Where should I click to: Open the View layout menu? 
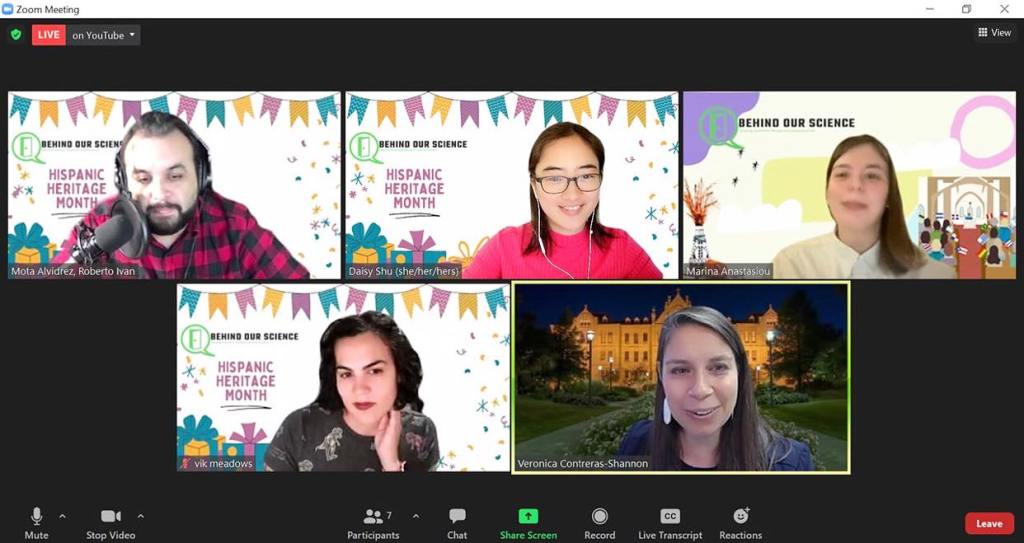point(994,33)
